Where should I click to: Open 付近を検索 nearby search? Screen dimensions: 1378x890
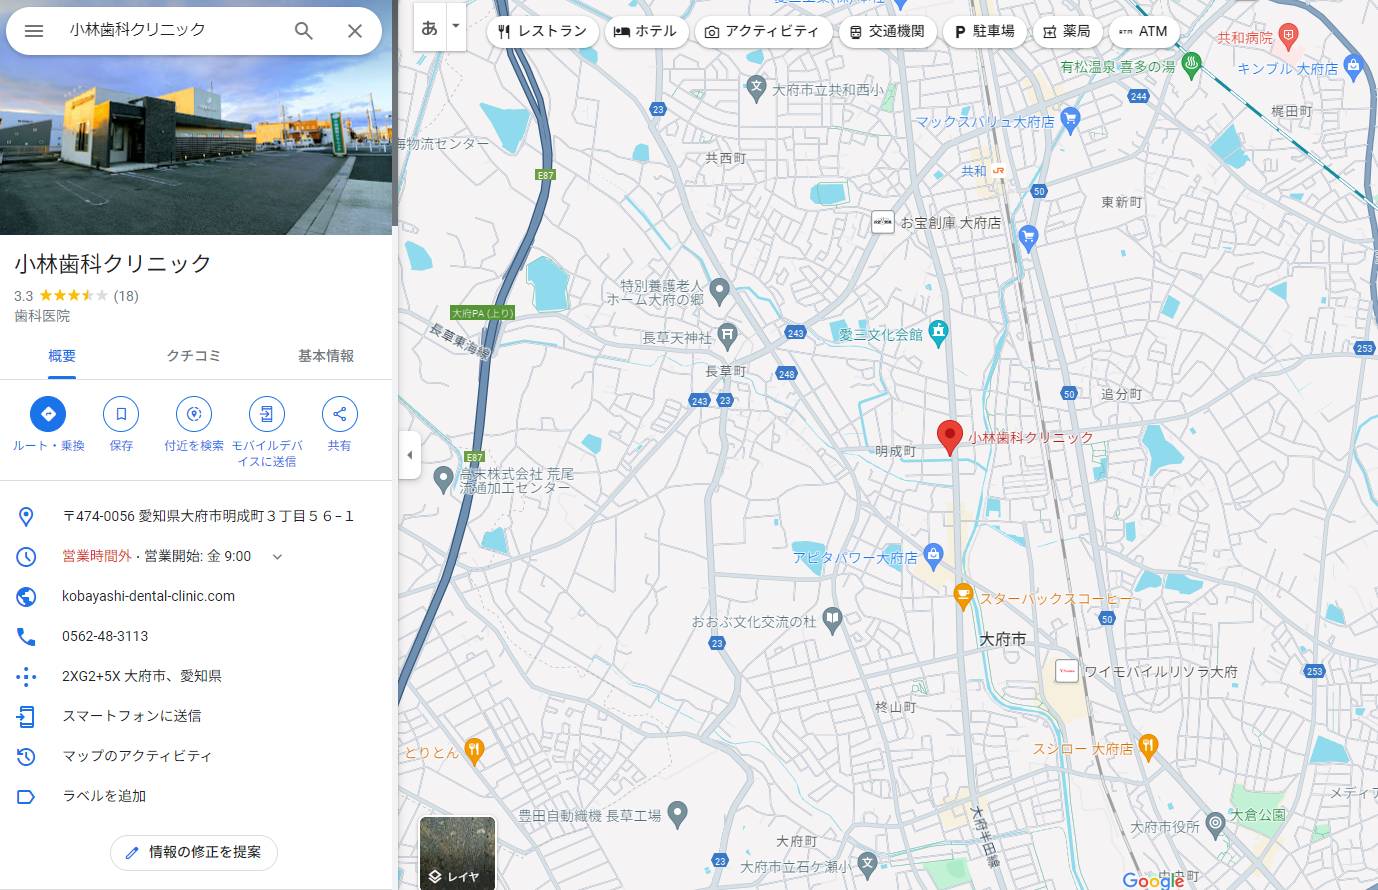pyautogui.click(x=193, y=413)
